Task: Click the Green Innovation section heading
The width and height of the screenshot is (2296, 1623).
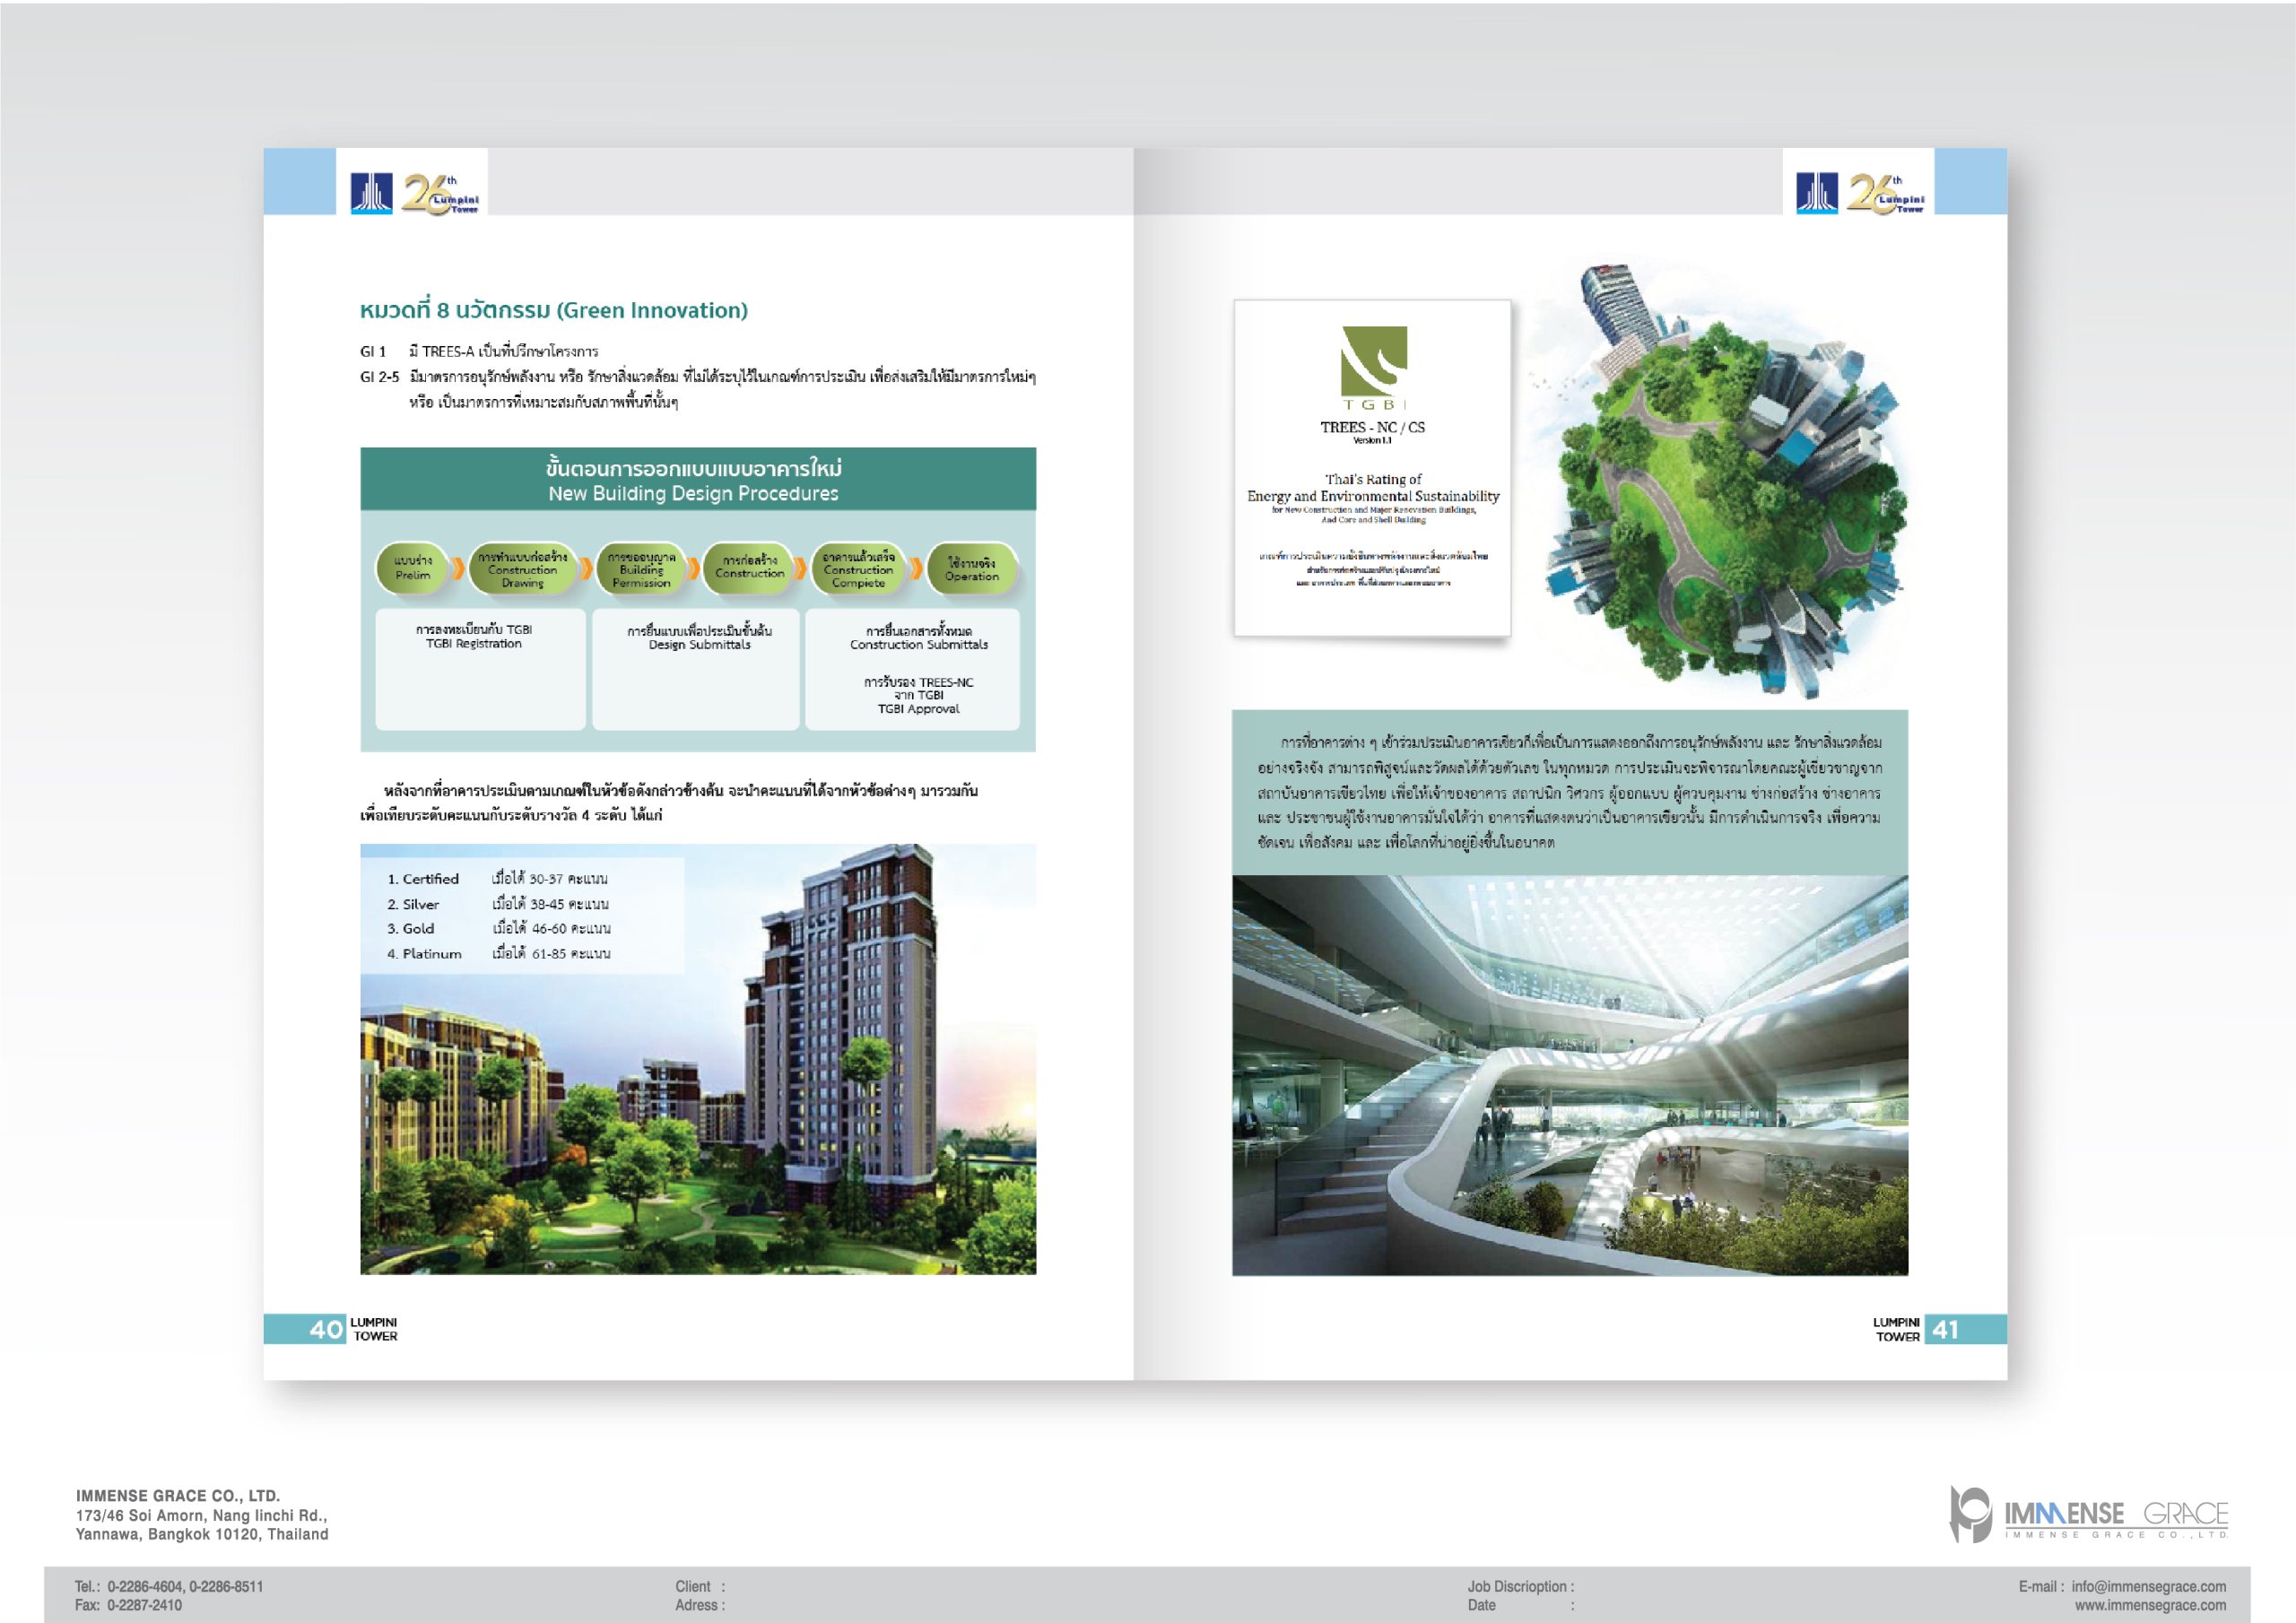Action: coord(553,310)
